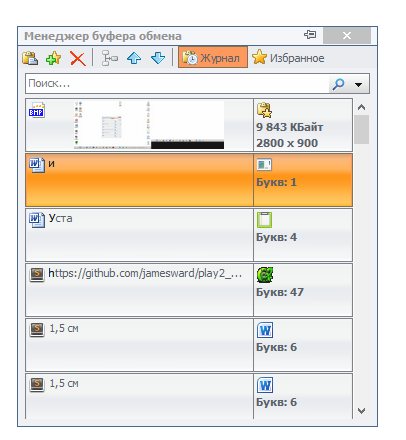406x440 pixels.
Task: Delete selected entry with red X icon
Action: click(78, 58)
